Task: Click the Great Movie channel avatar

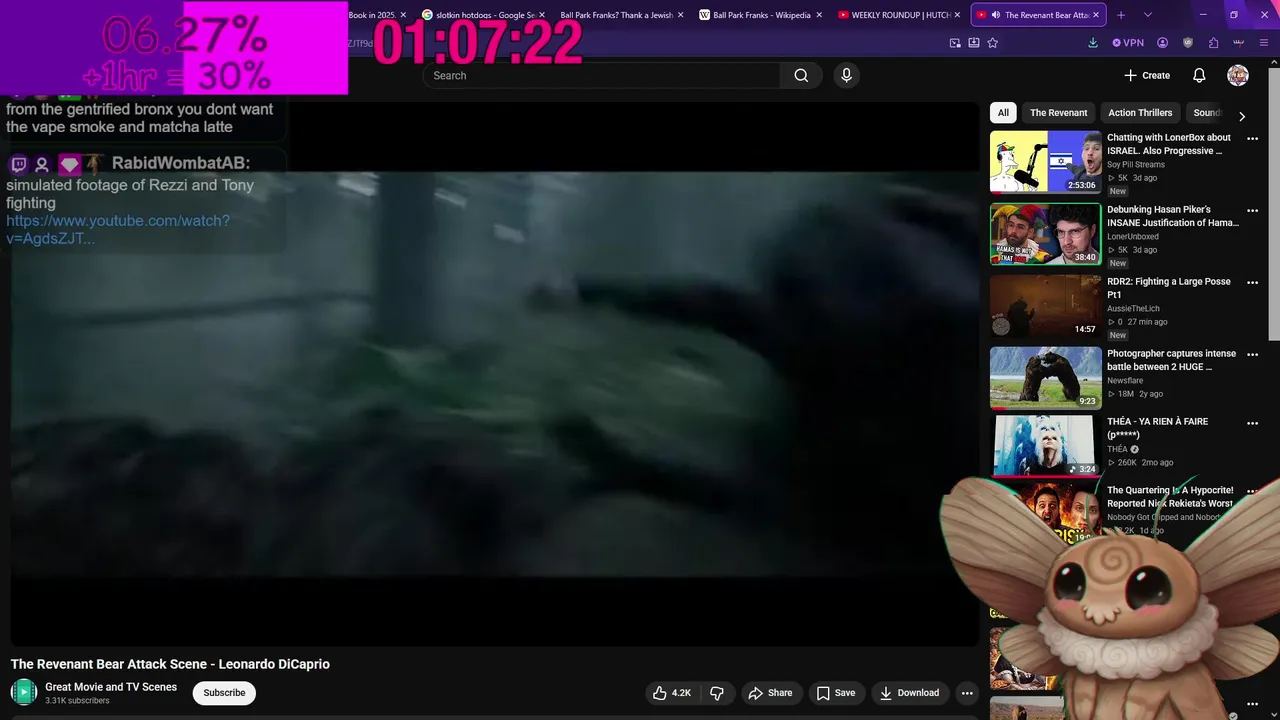Action: pos(24,692)
